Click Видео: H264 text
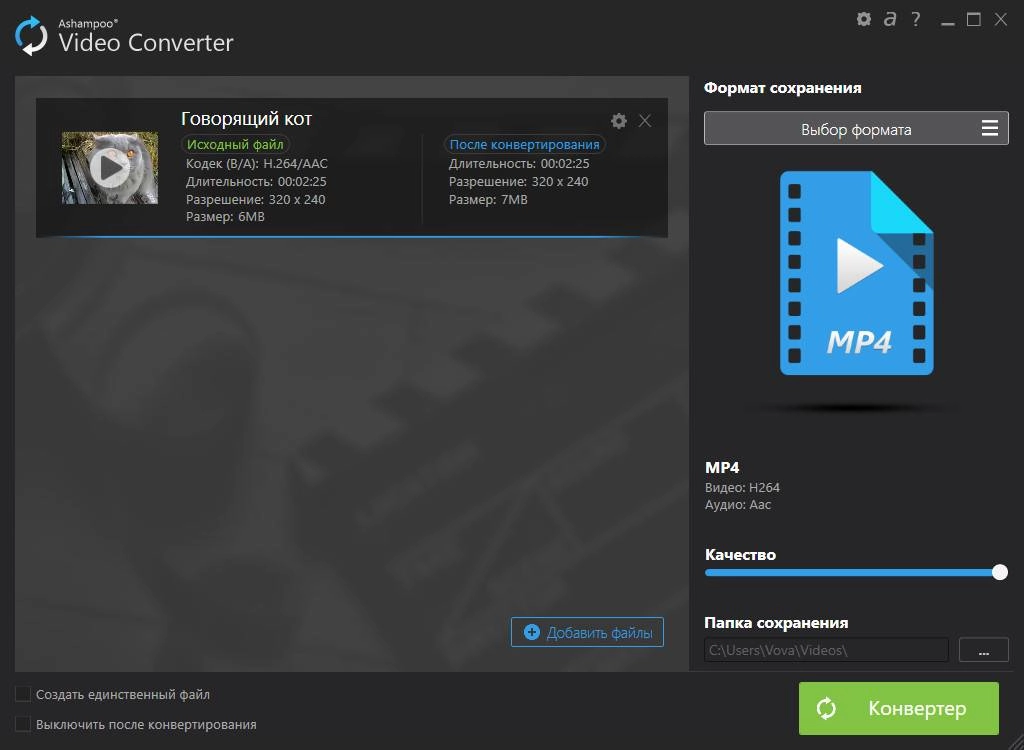 pos(742,487)
